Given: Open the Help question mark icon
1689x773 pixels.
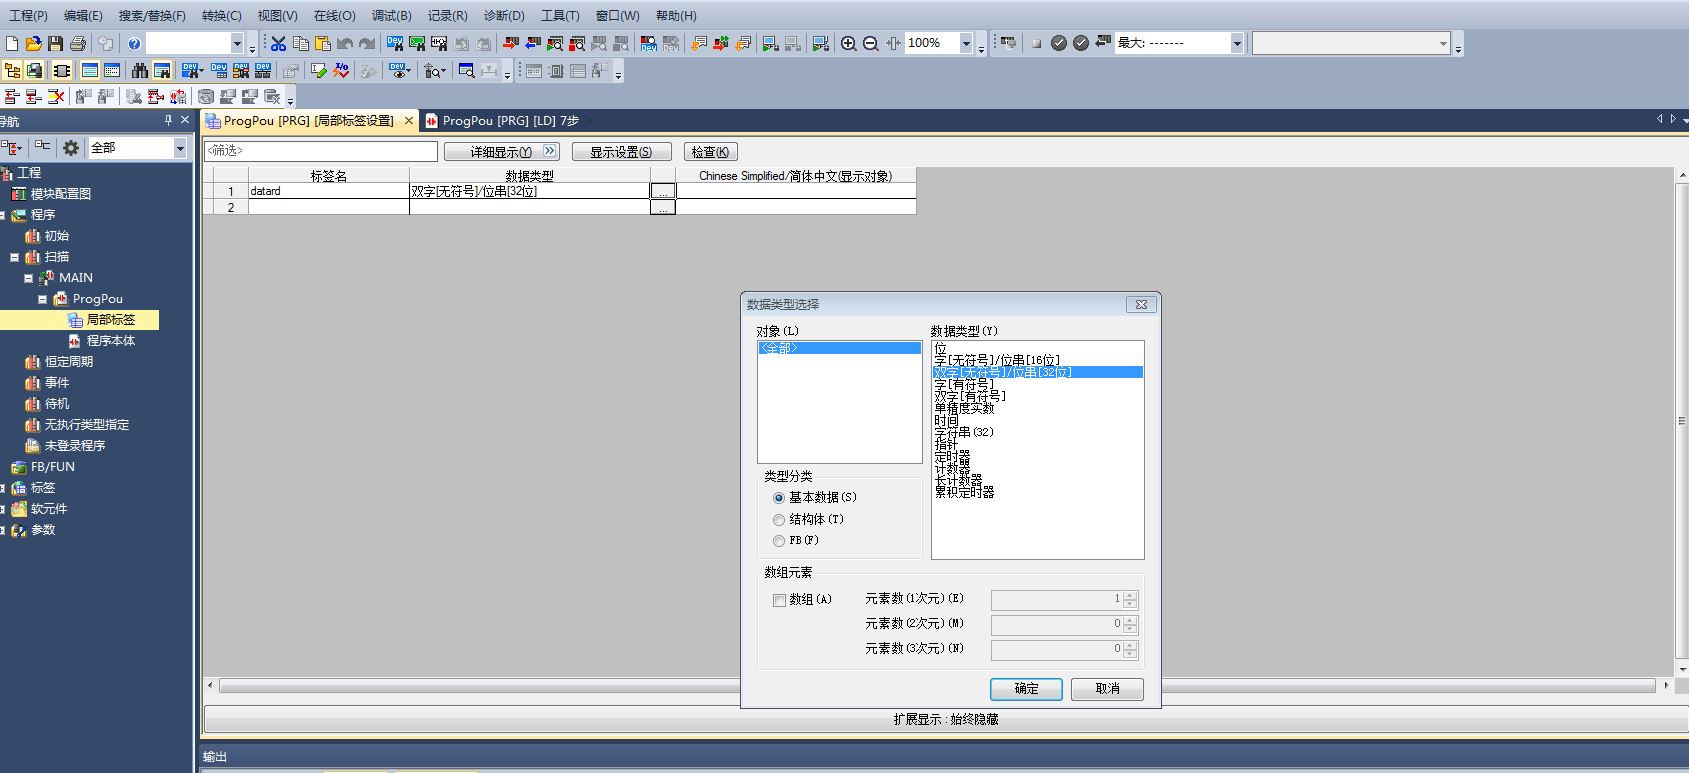Looking at the screenshot, I should point(134,43).
